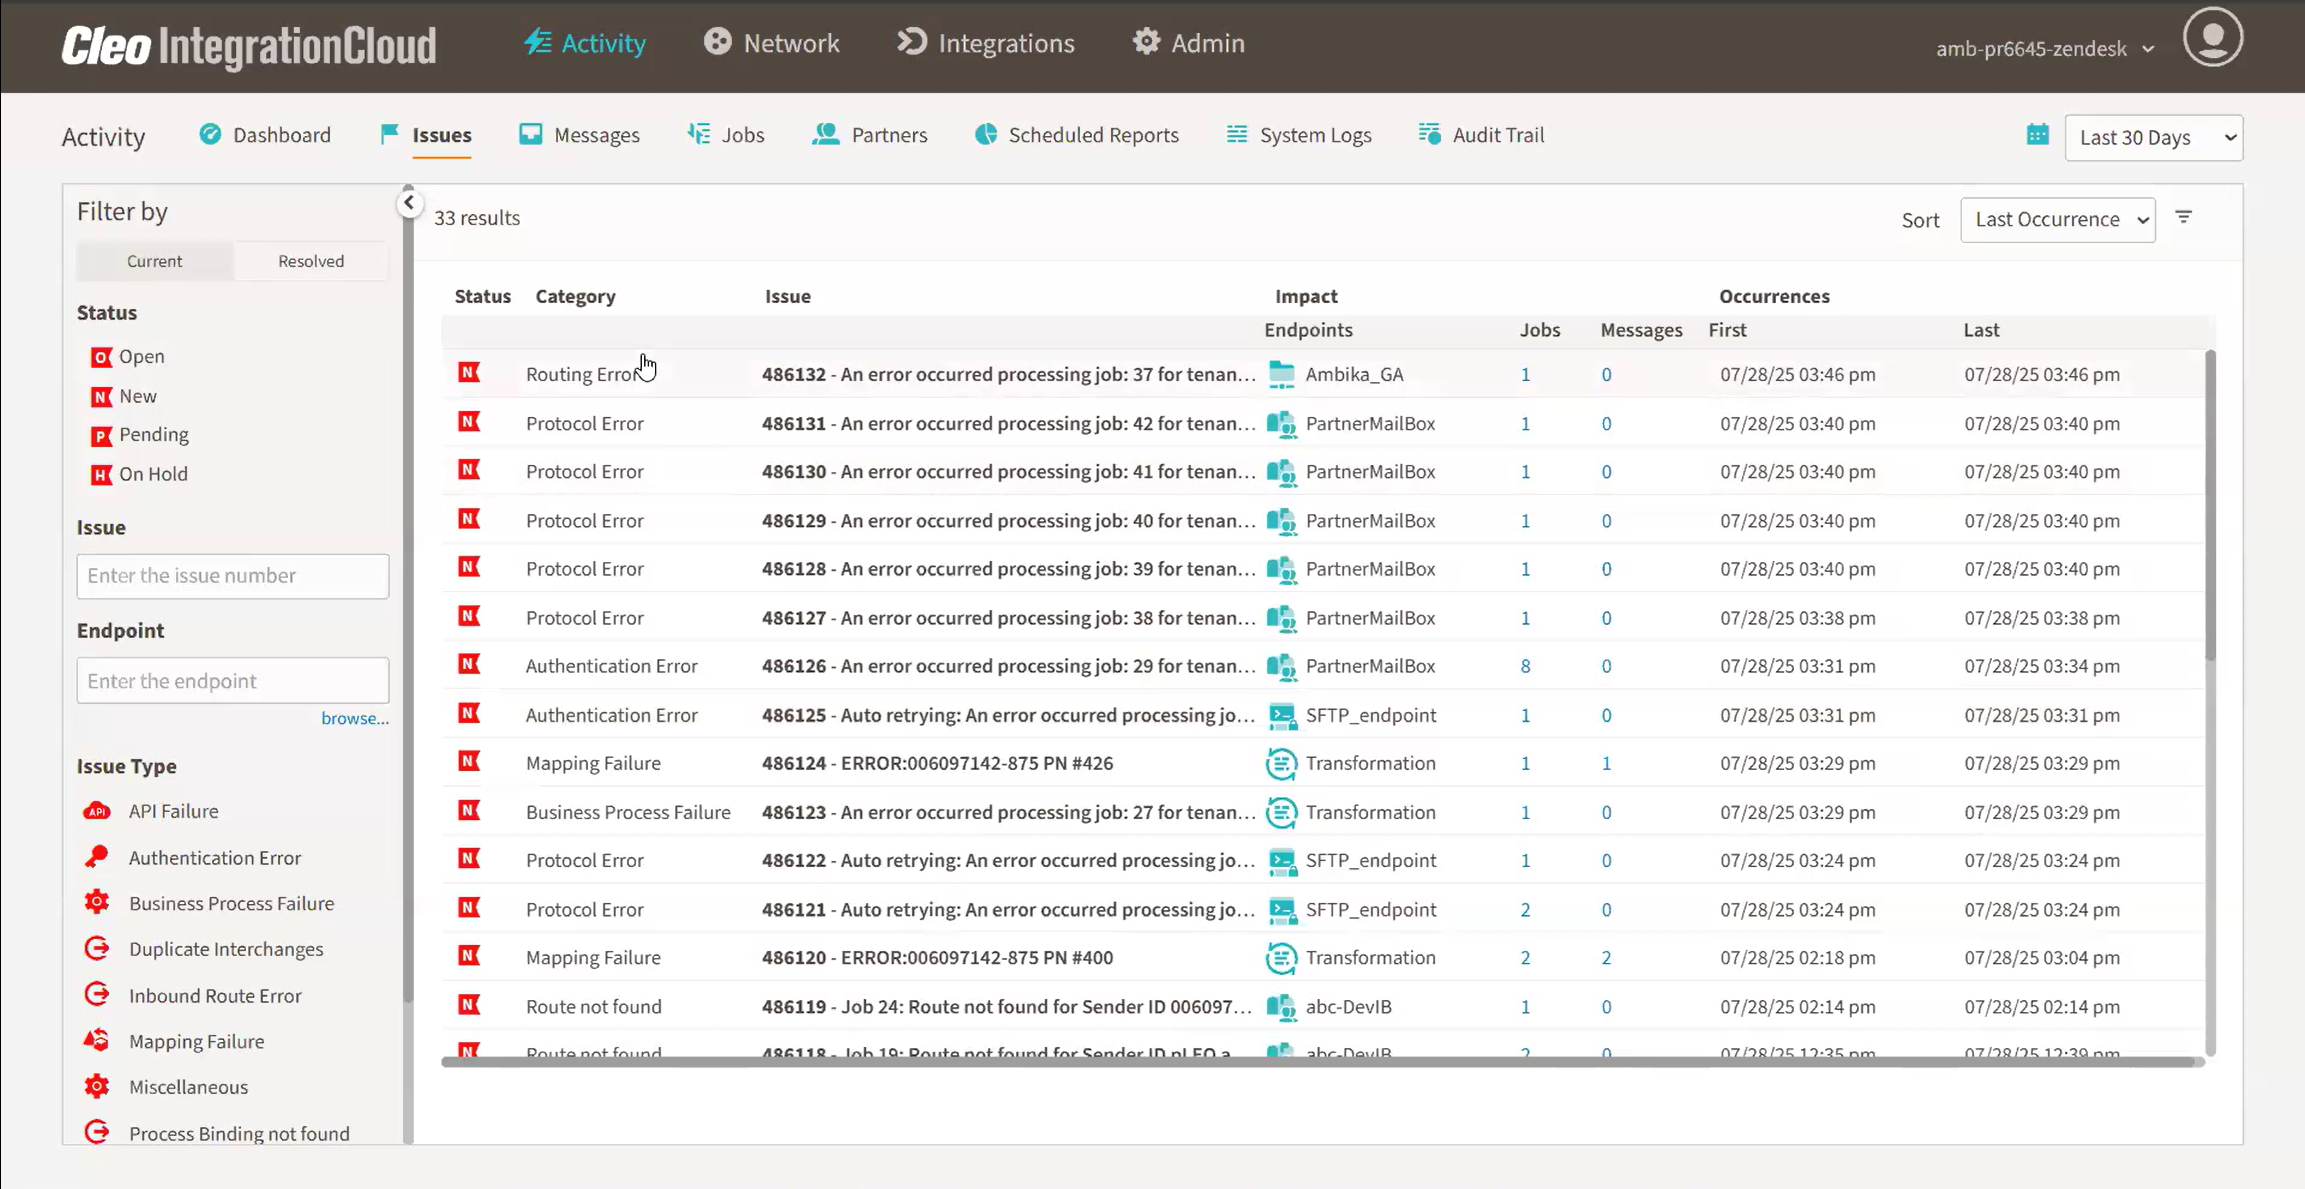
Task: Open issue 486119 about Route not found
Action: point(1005,1006)
